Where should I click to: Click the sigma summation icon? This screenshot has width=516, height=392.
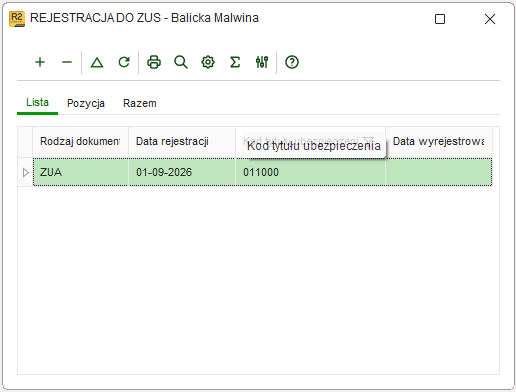coord(235,62)
